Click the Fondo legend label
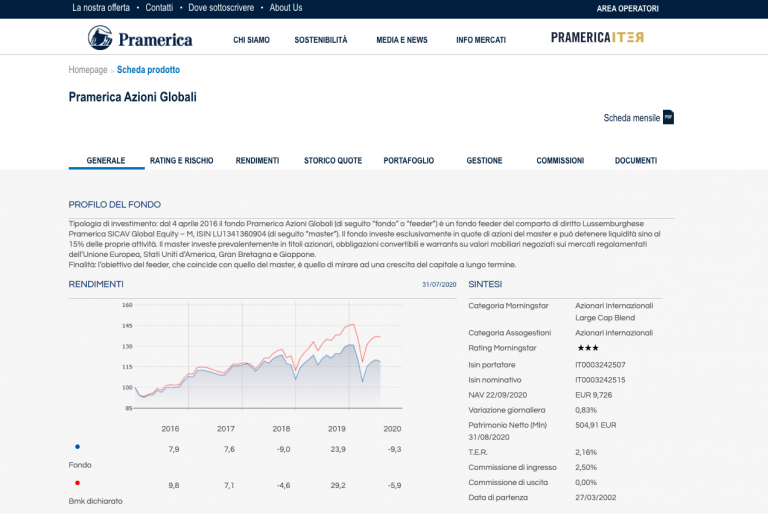The height and width of the screenshot is (514, 768). point(80,465)
